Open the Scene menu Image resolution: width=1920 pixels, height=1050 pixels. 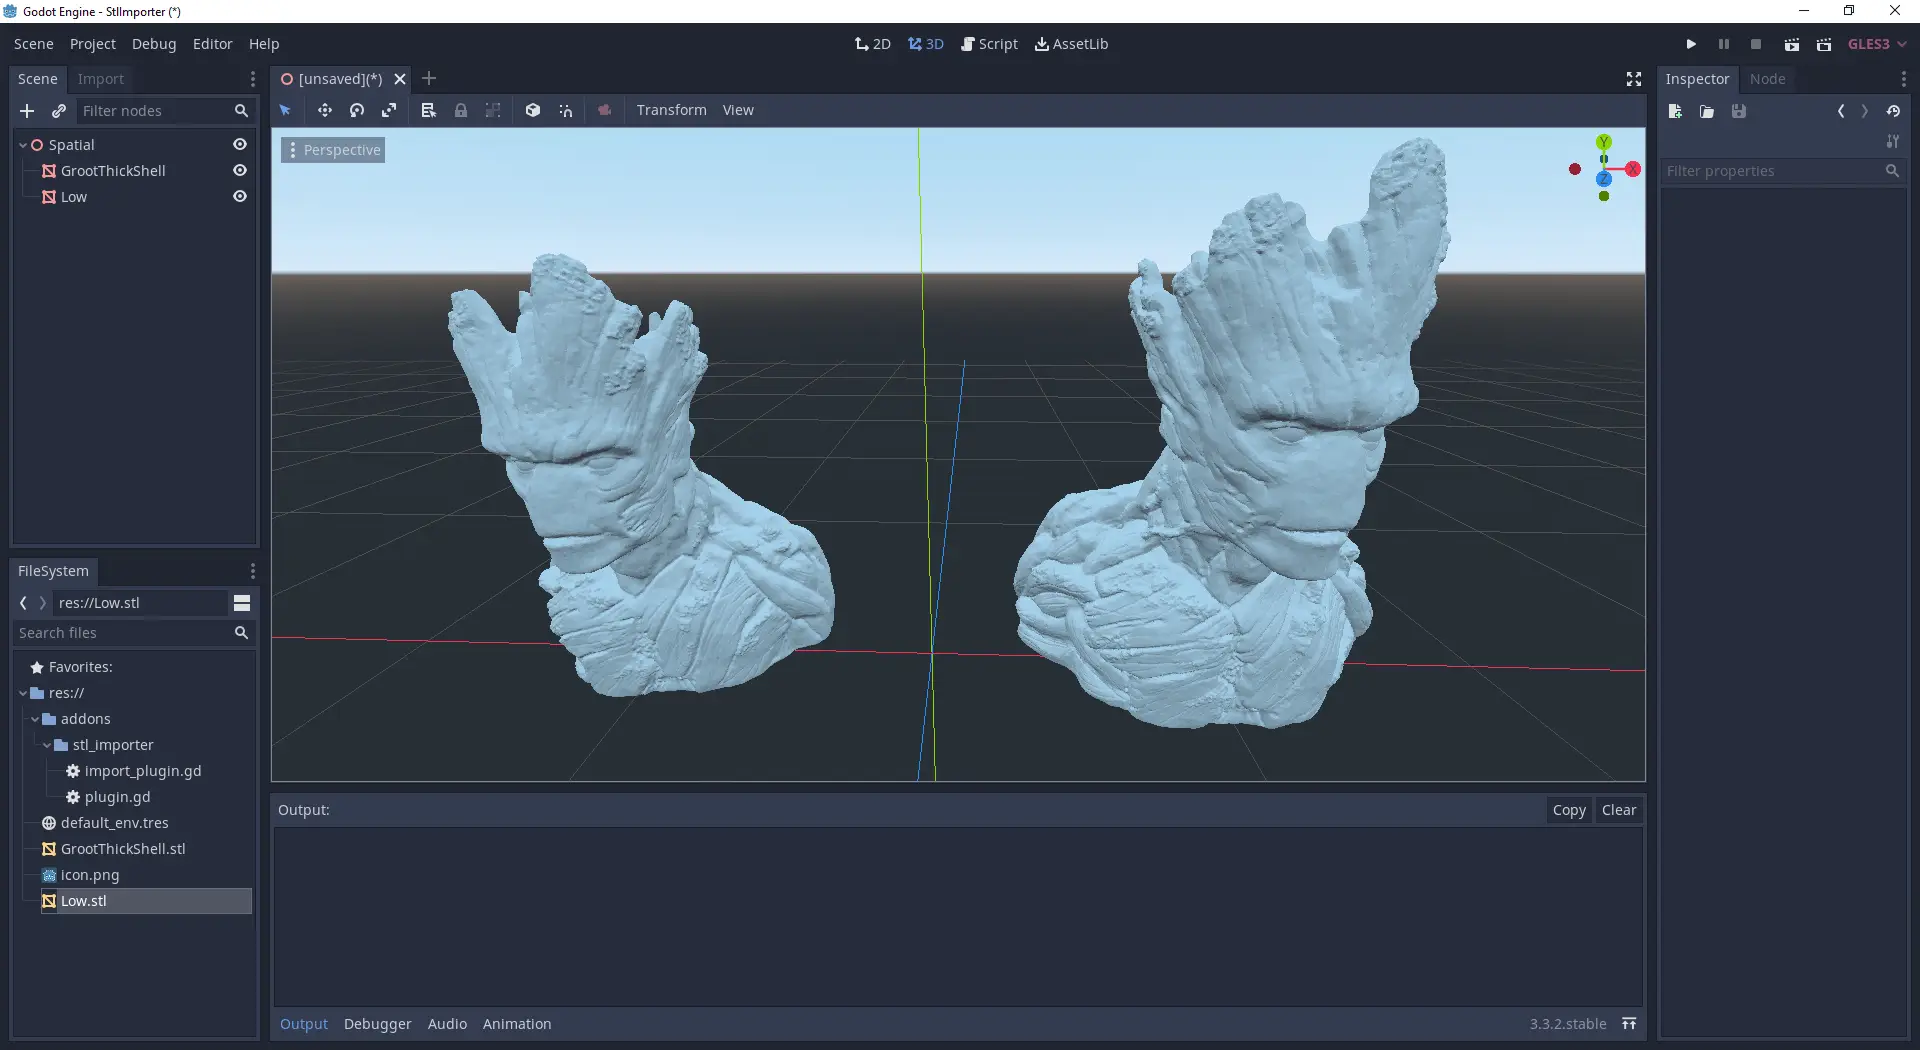pyautogui.click(x=34, y=44)
